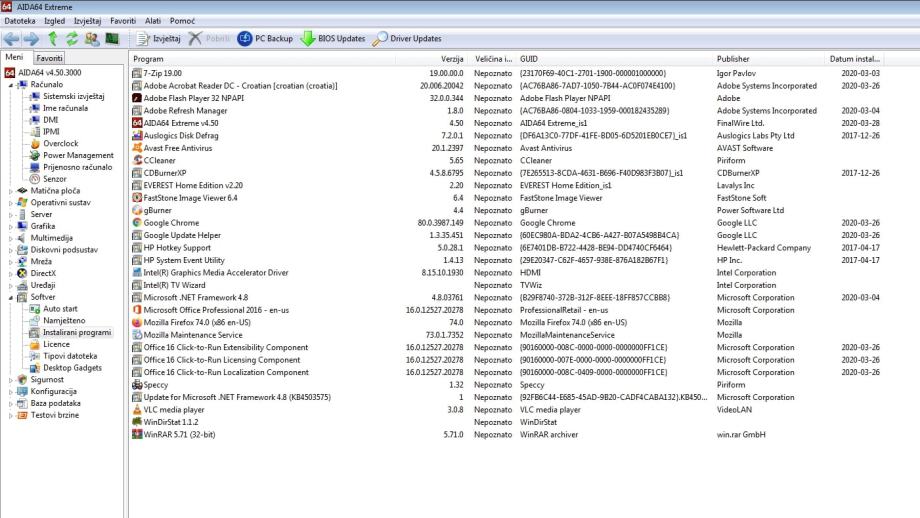Expand the Server tree node
Viewport: 920px width, 518px height.
click(x=11, y=215)
